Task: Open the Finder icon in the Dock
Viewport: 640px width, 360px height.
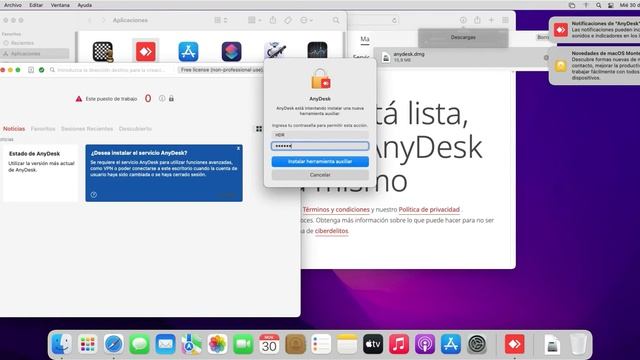Action: point(62,344)
